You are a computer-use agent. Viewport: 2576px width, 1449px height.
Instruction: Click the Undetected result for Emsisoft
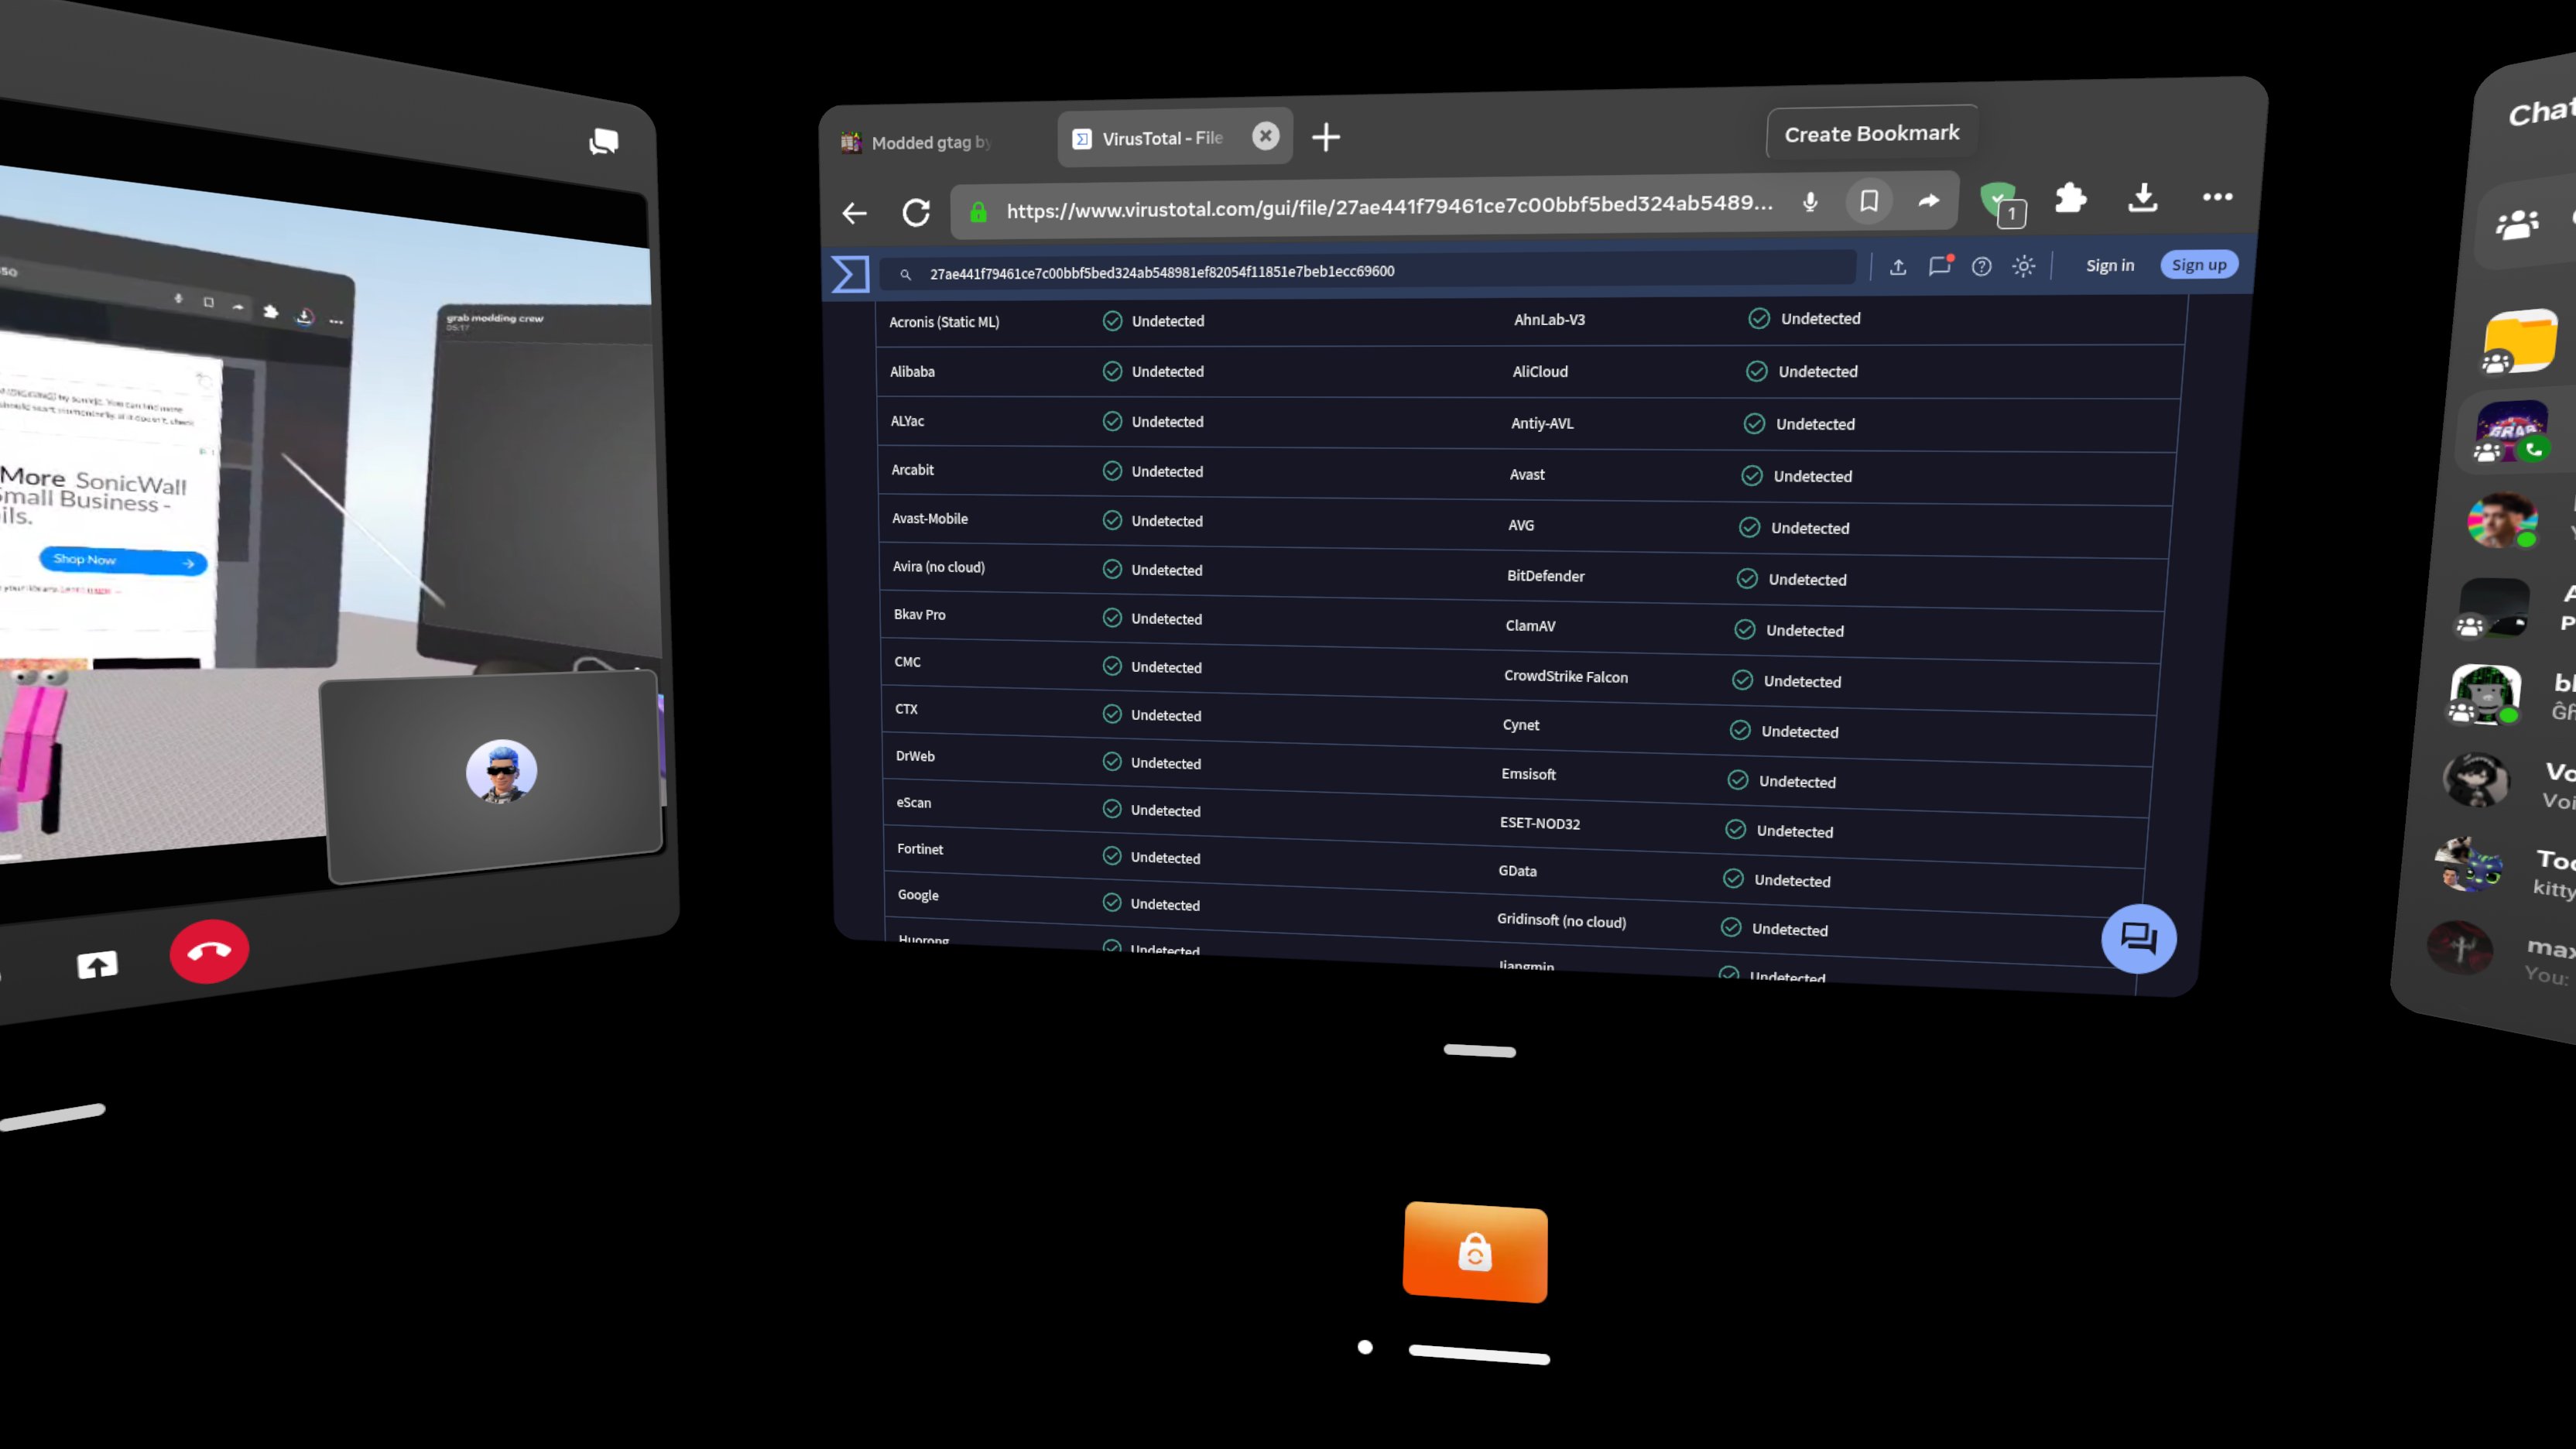click(1781, 781)
